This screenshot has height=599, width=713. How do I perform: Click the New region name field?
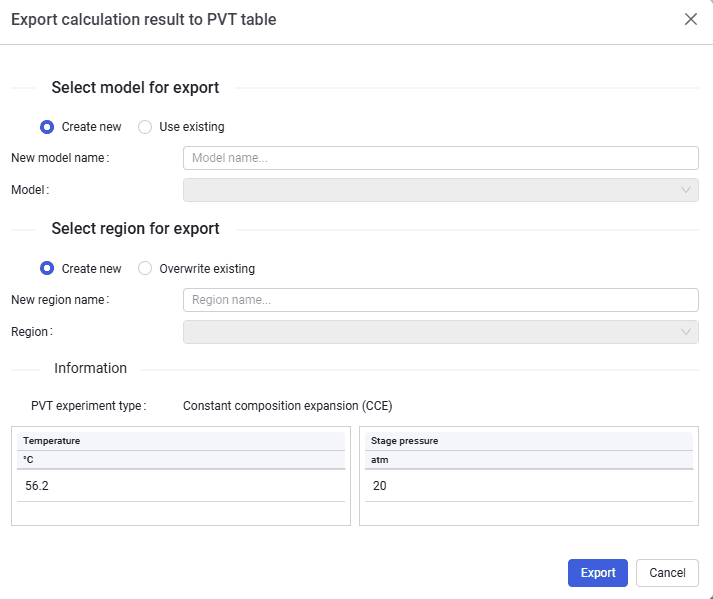point(441,300)
